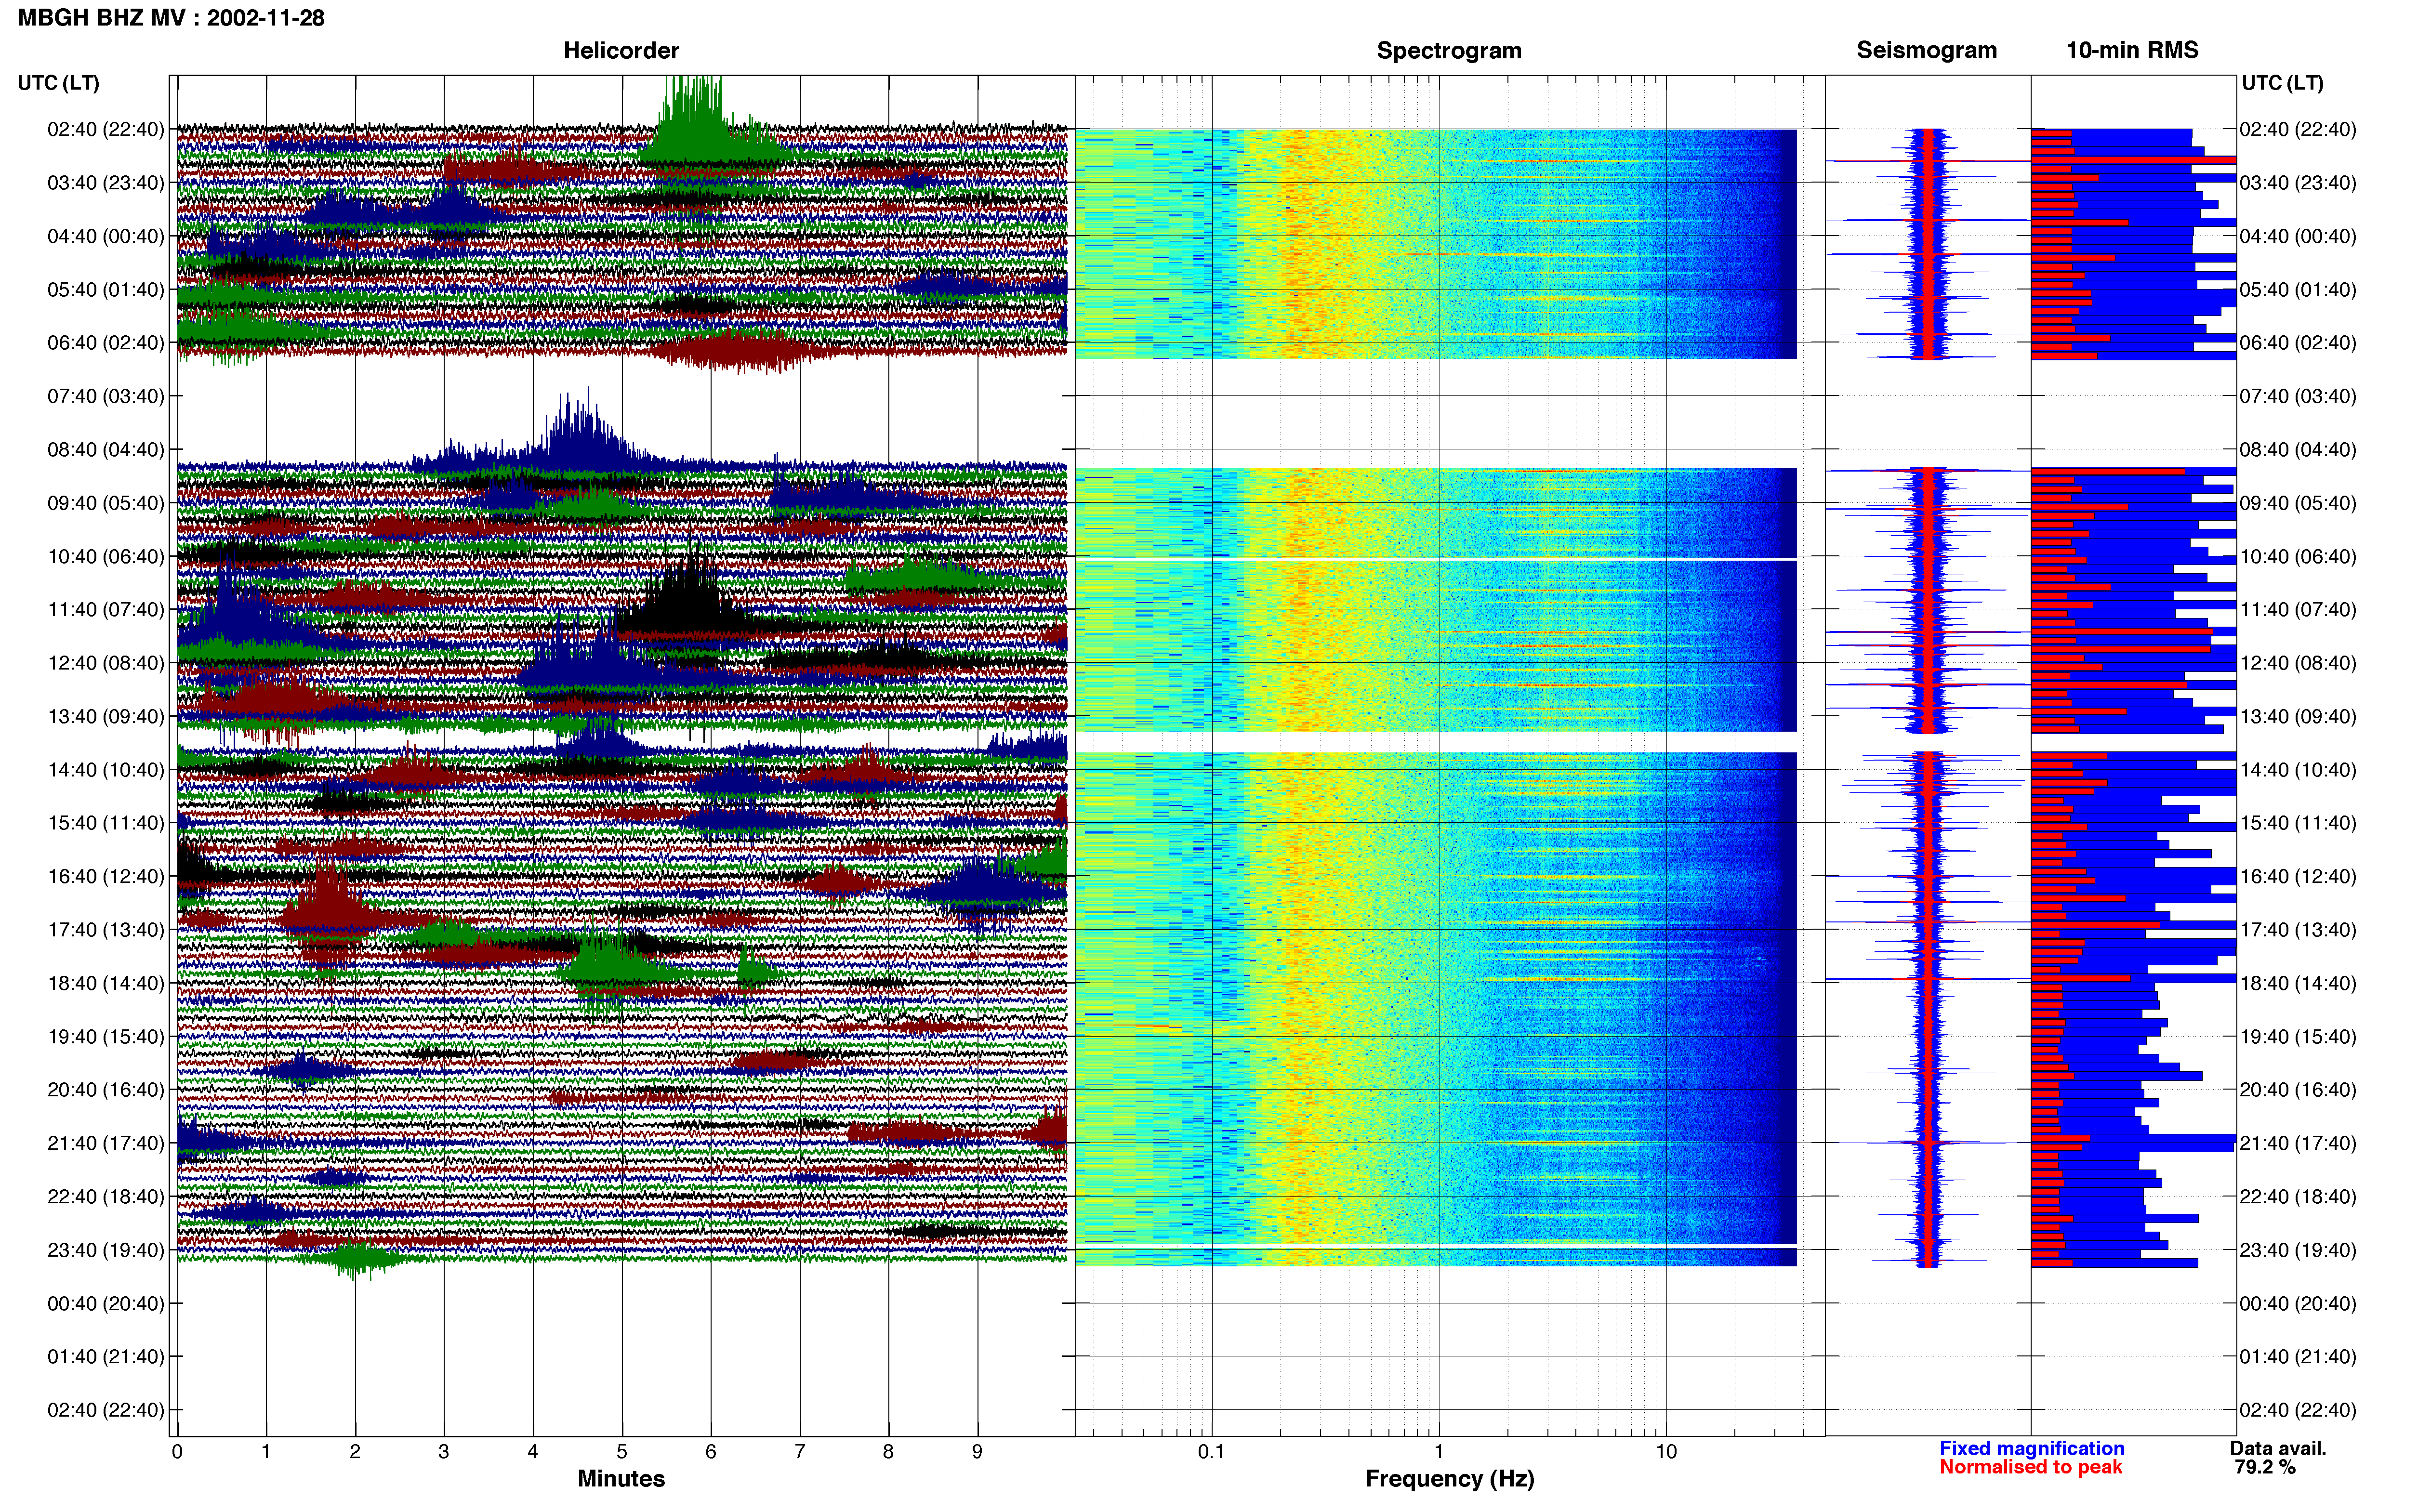Click the left 17:40 (13:40) time label
Viewport: 2418px width, 1512px height.
tap(106, 929)
